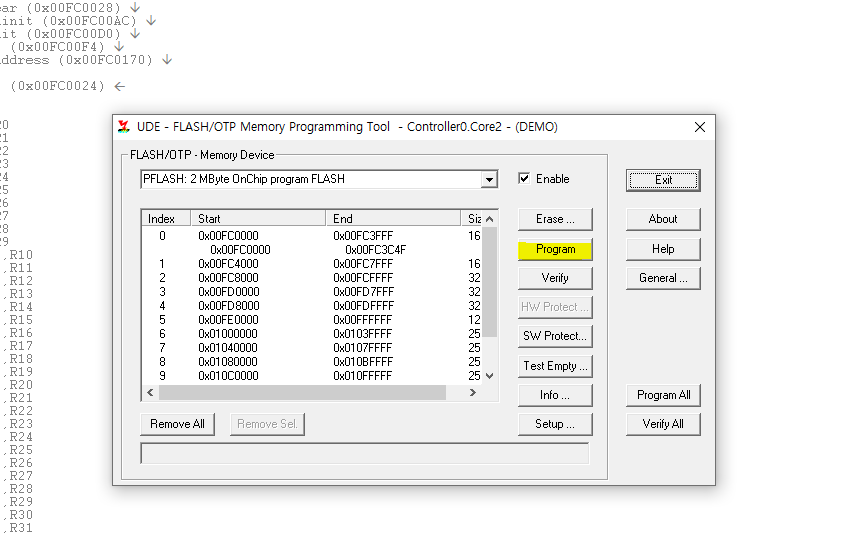Click the left arrow of horizontal scrollbar
Viewport: 854px width, 558px height.
click(150, 393)
